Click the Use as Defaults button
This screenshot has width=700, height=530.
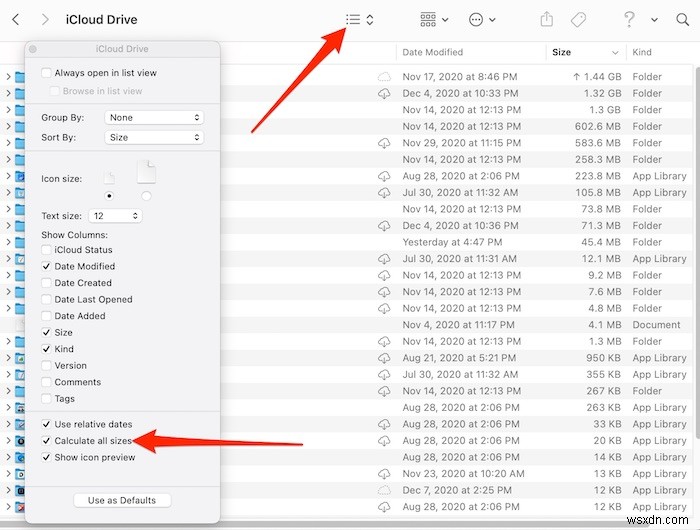pos(122,500)
